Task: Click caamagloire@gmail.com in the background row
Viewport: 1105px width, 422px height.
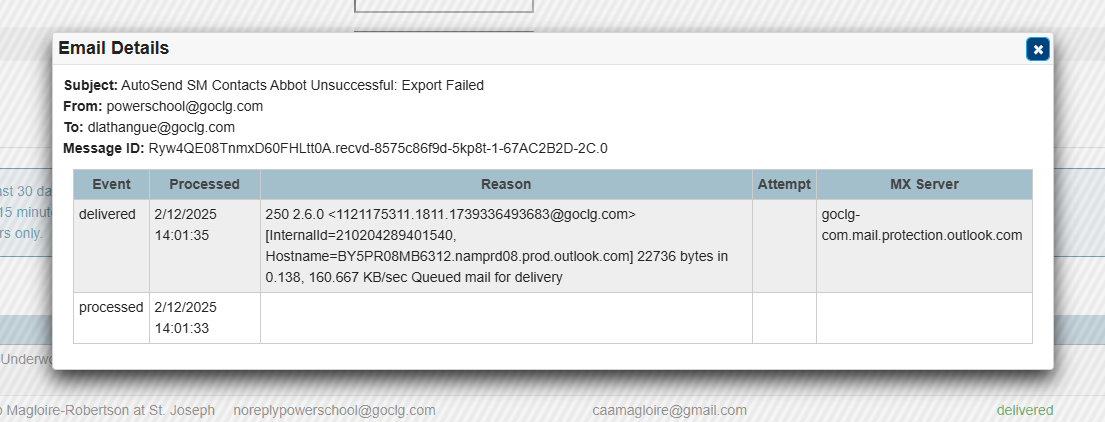Action: click(x=669, y=410)
